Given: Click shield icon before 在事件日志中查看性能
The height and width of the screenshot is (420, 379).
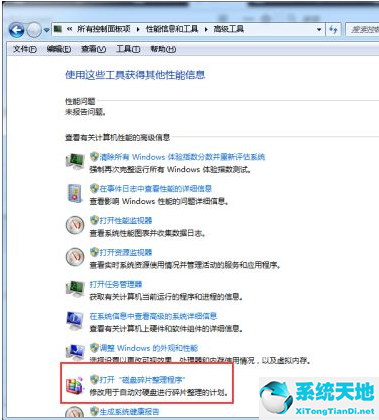Looking at the screenshot, I should click(94, 188).
